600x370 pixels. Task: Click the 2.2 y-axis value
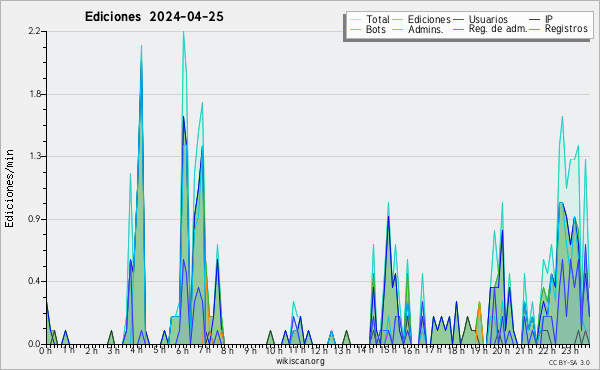[x=34, y=31]
